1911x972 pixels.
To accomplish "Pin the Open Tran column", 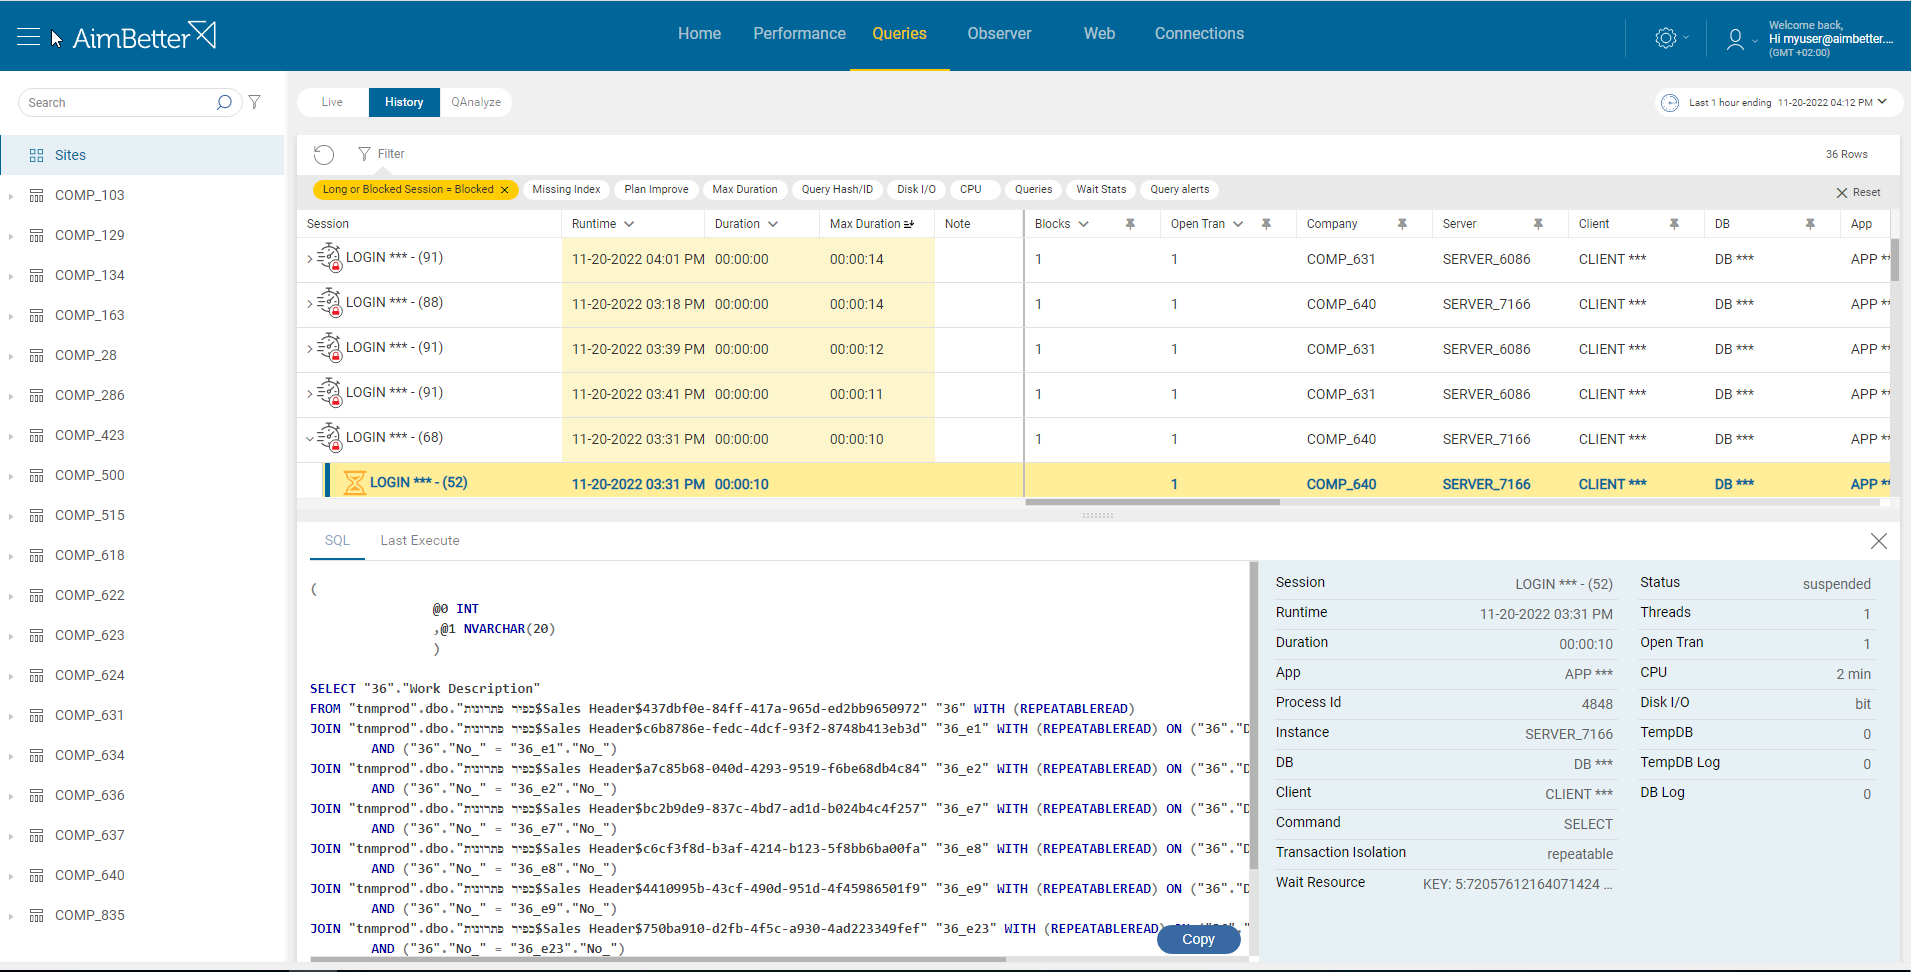I will pos(1266,224).
